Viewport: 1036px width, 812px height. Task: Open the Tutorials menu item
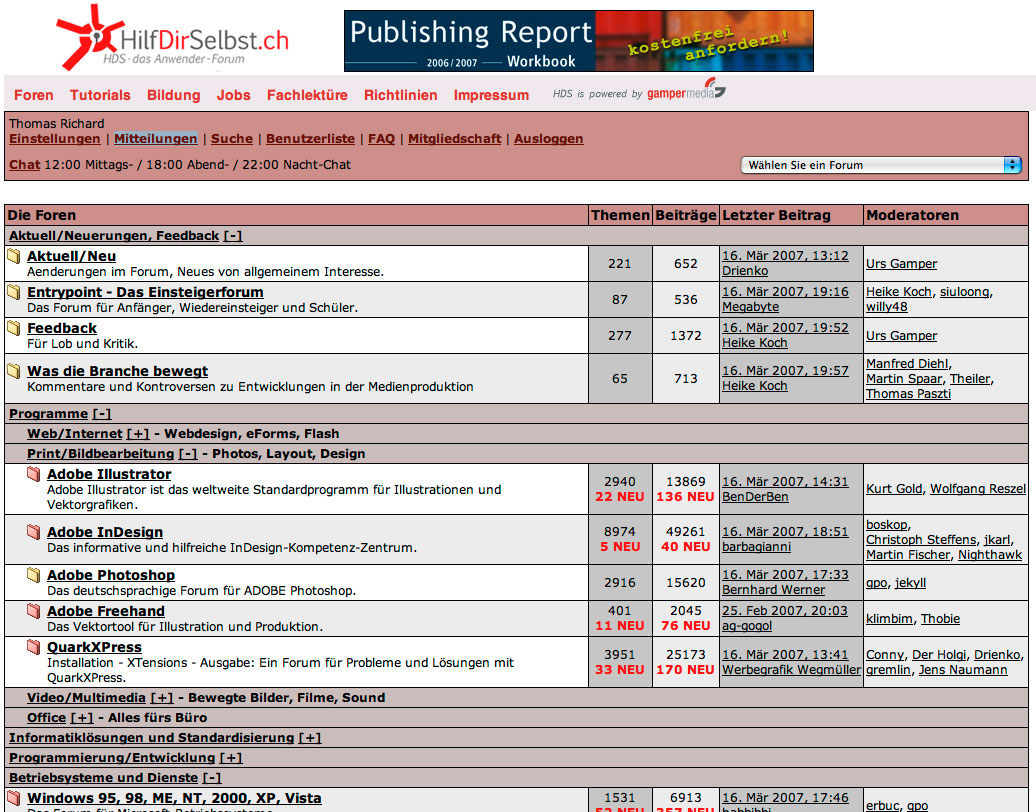100,95
